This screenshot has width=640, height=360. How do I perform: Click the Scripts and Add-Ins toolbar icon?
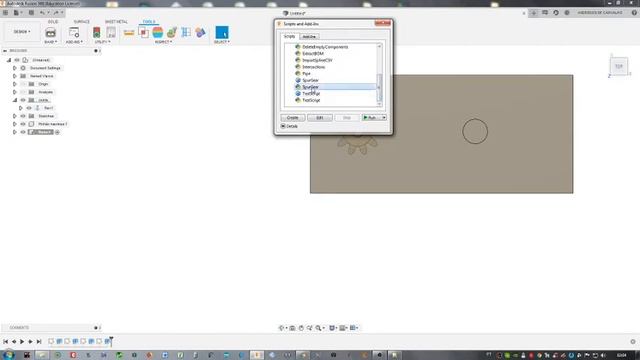[74, 32]
